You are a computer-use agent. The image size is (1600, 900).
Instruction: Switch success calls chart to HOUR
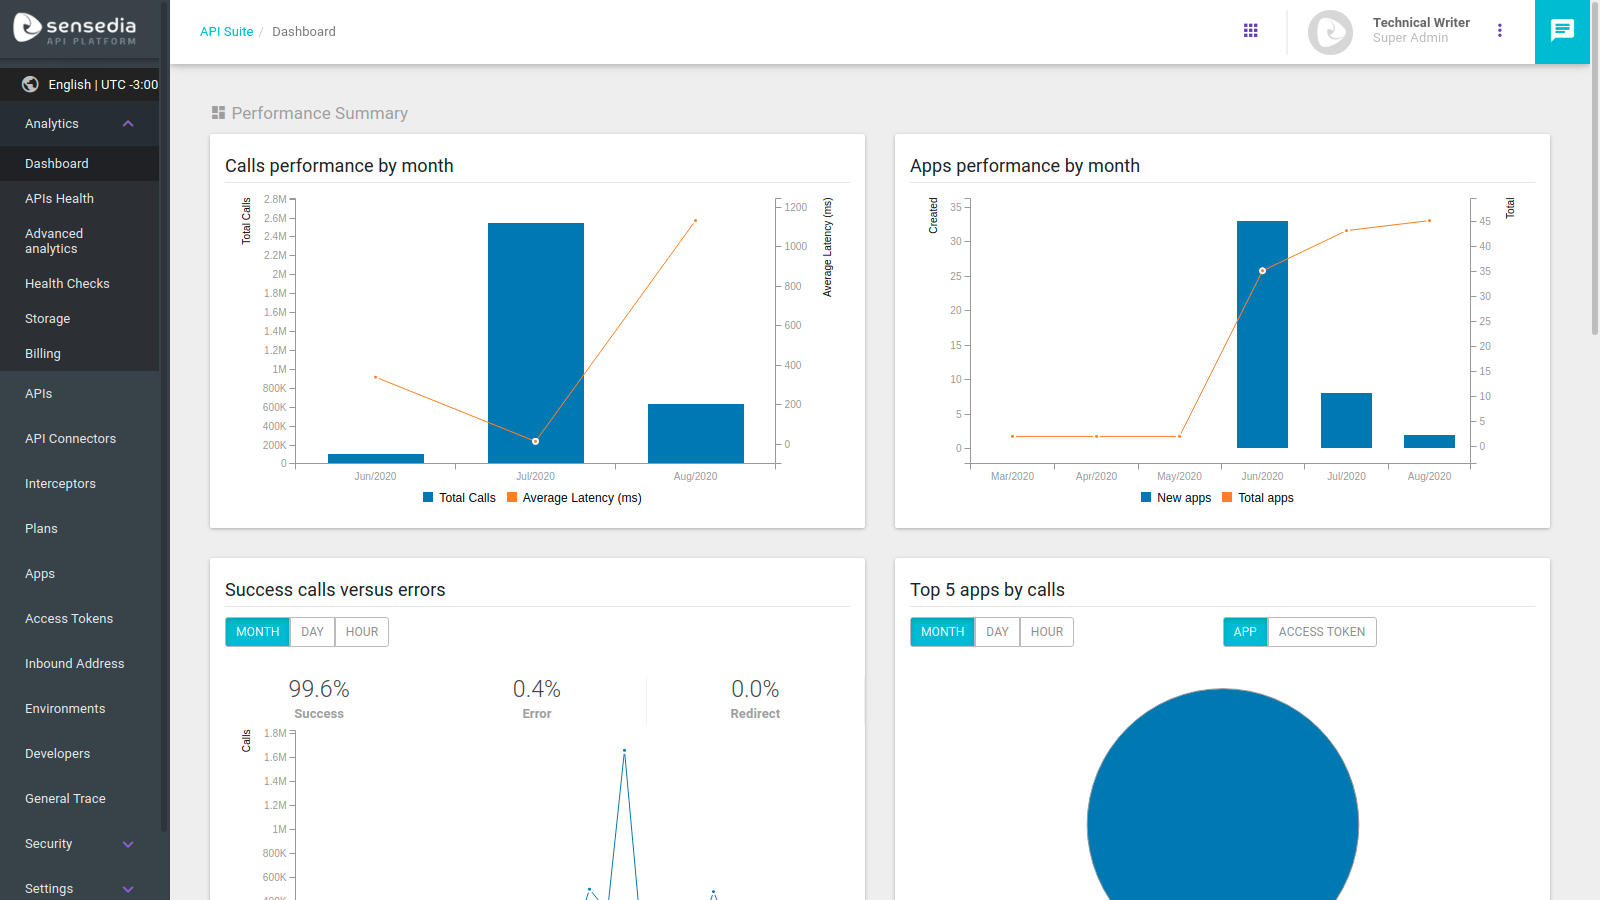(x=362, y=632)
